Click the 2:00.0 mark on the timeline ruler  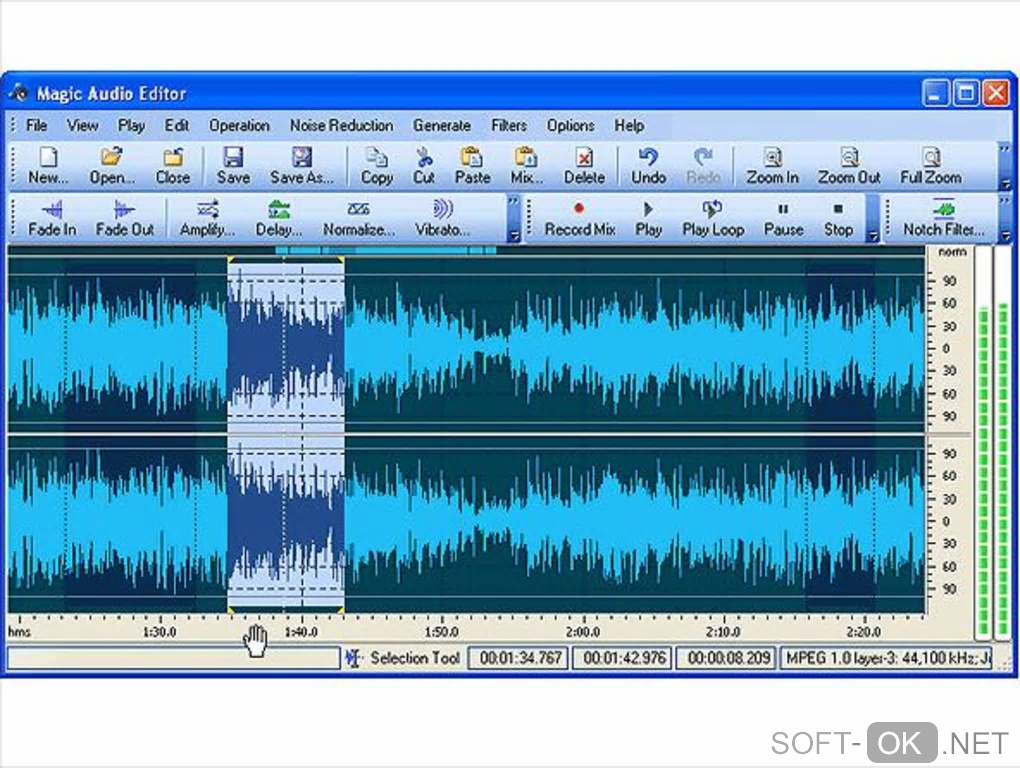point(582,632)
